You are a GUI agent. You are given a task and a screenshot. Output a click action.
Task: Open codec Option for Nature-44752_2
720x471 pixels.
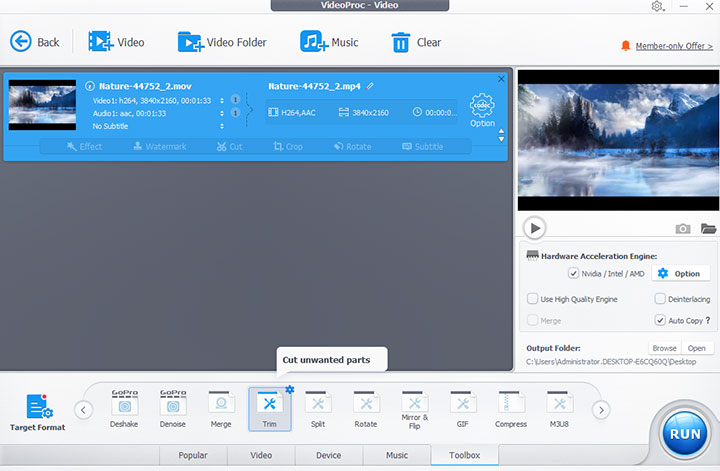coord(482,110)
